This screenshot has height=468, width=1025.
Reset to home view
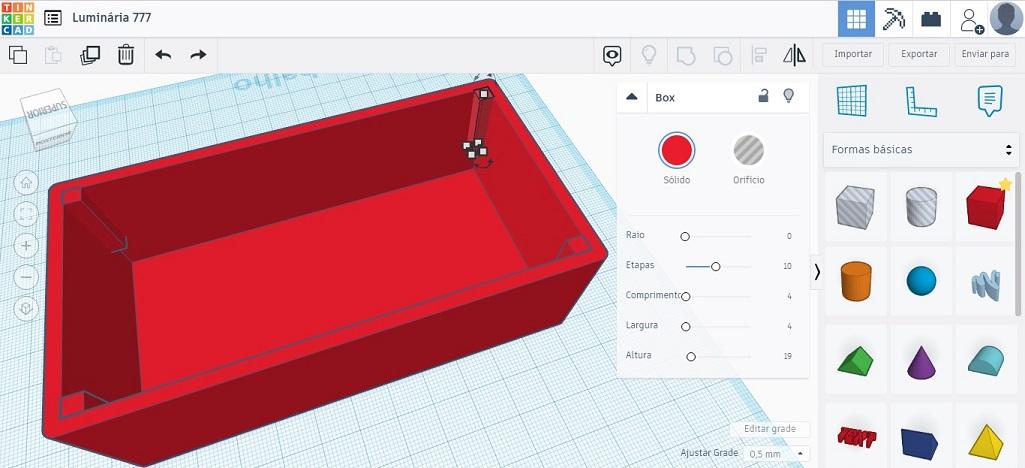tap(26, 182)
